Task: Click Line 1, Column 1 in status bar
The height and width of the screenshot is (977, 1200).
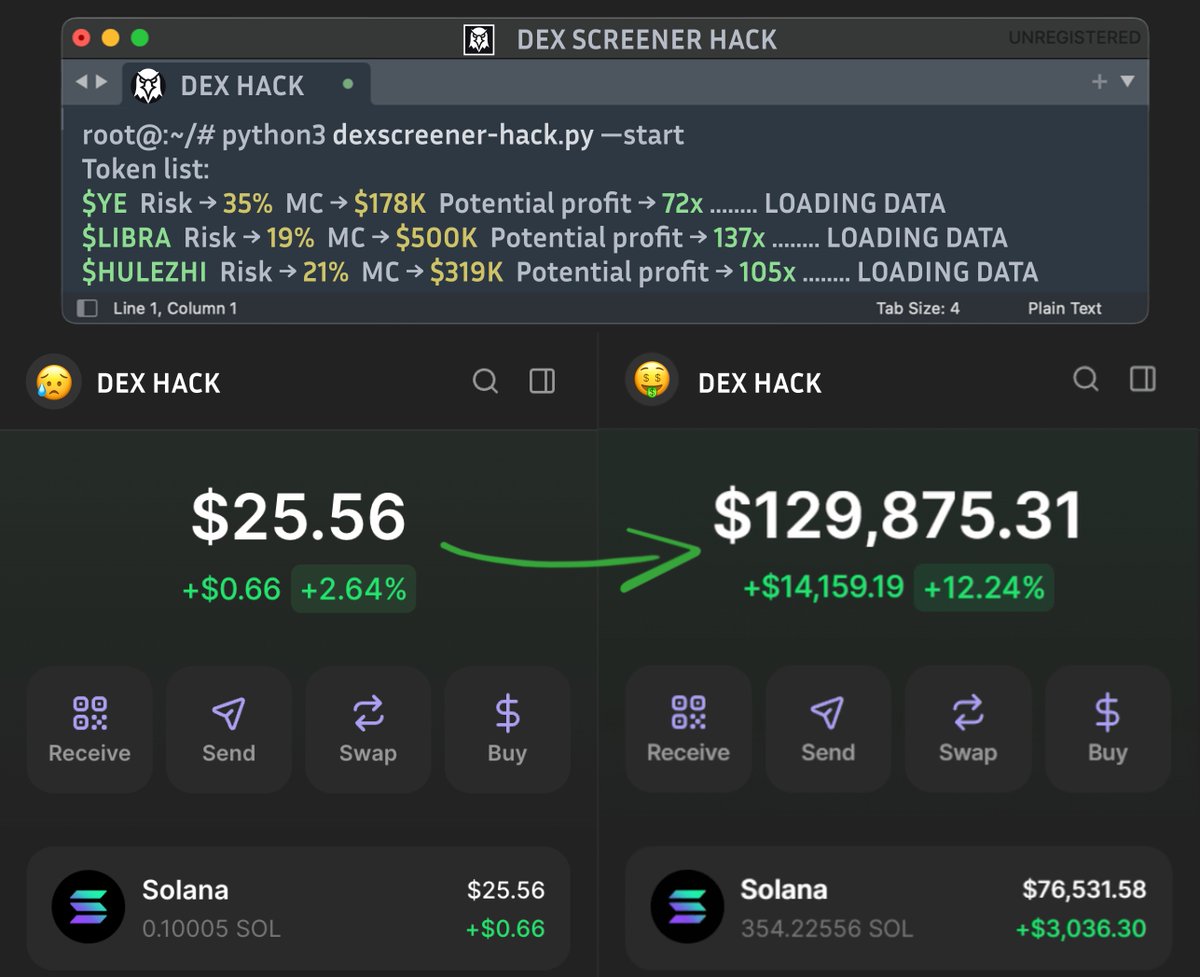Action: tap(175, 308)
